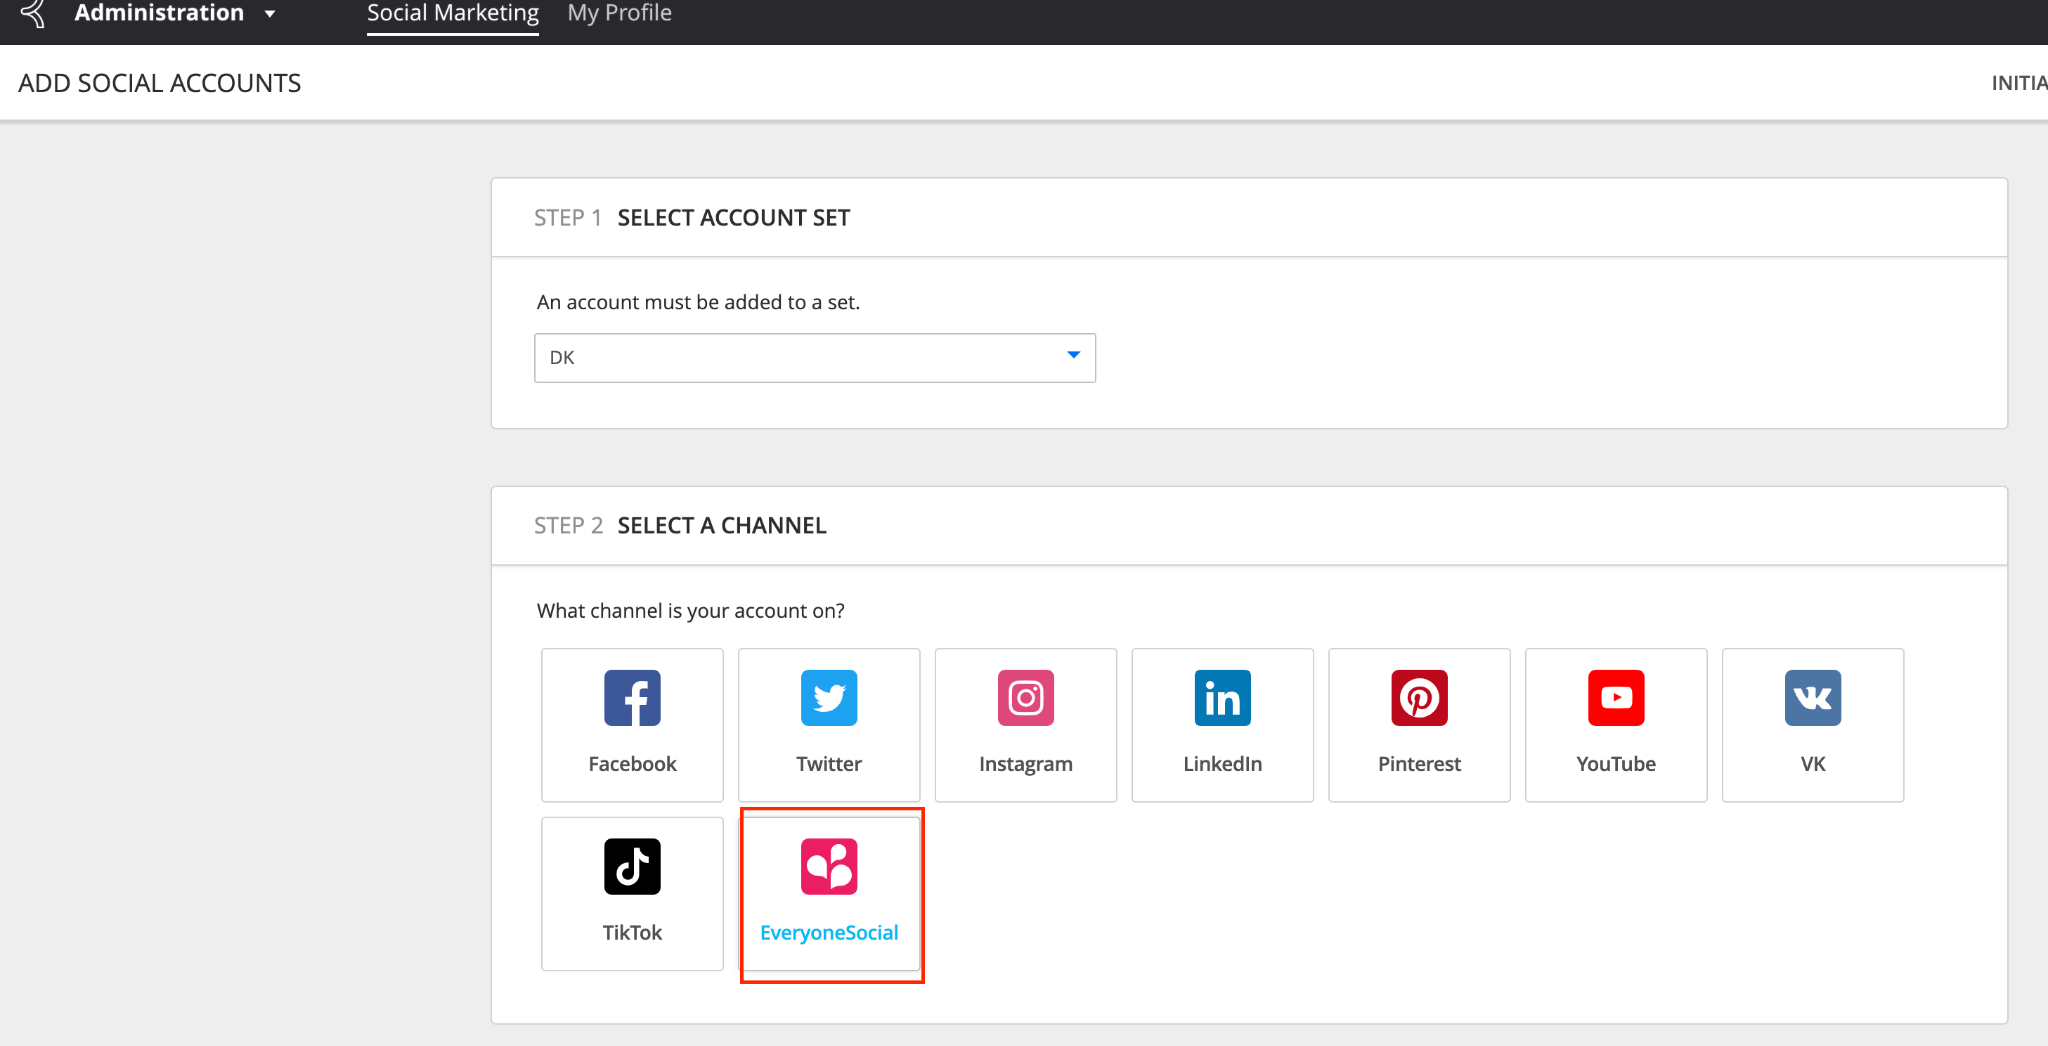Select the LinkedIn channel icon
2048x1046 pixels.
(1222, 698)
